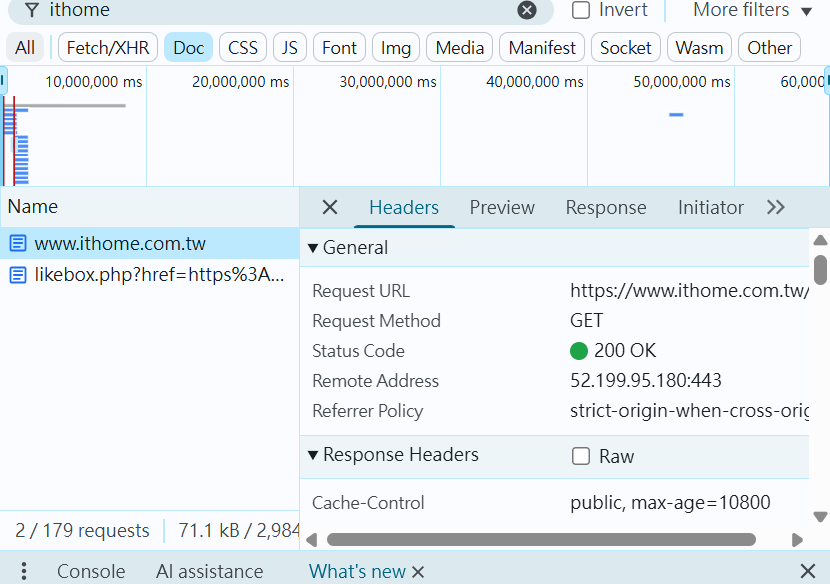Viewport: 830px width, 584px height.
Task: Switch to the Response tab
Action: (x=606, y=208)
